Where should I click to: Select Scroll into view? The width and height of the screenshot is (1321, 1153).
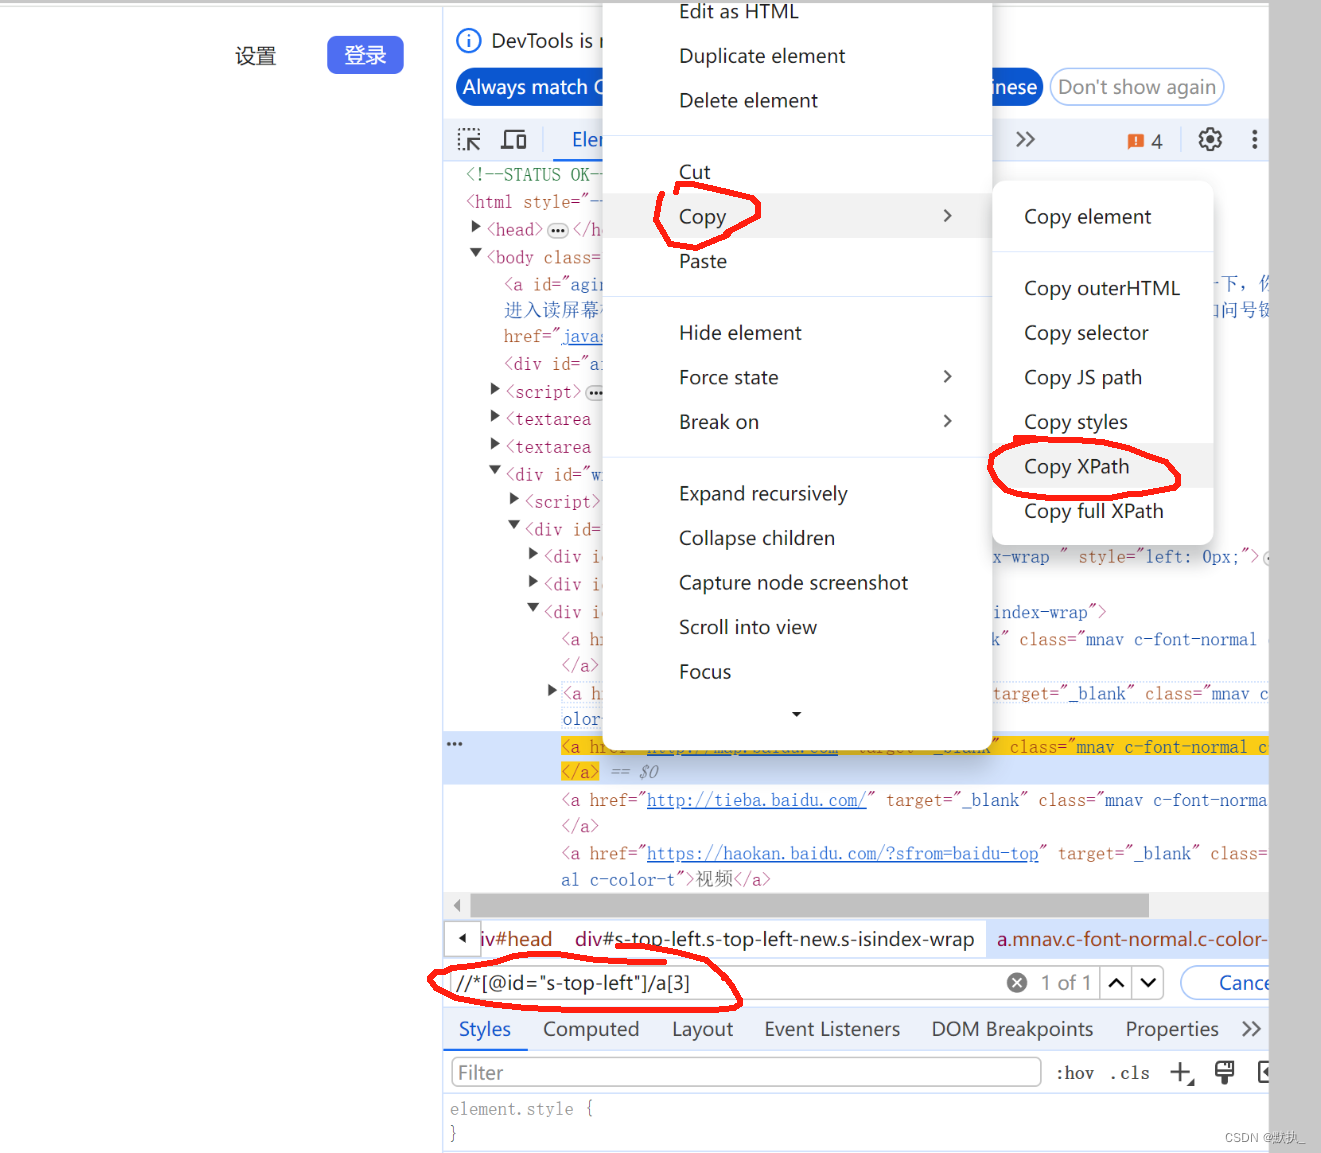(797, 627)
